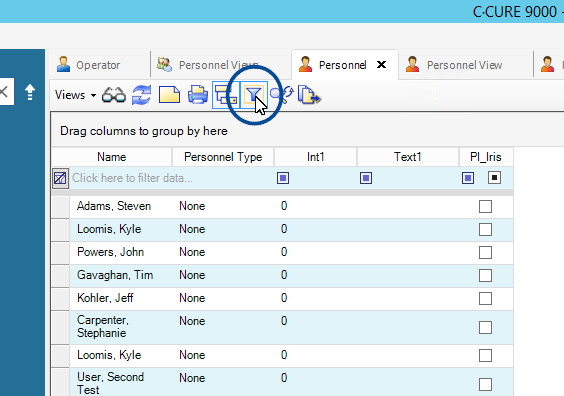The image size is (564, 396).
Task: Sort by PI_Iris column header
Action: (486, 157)
